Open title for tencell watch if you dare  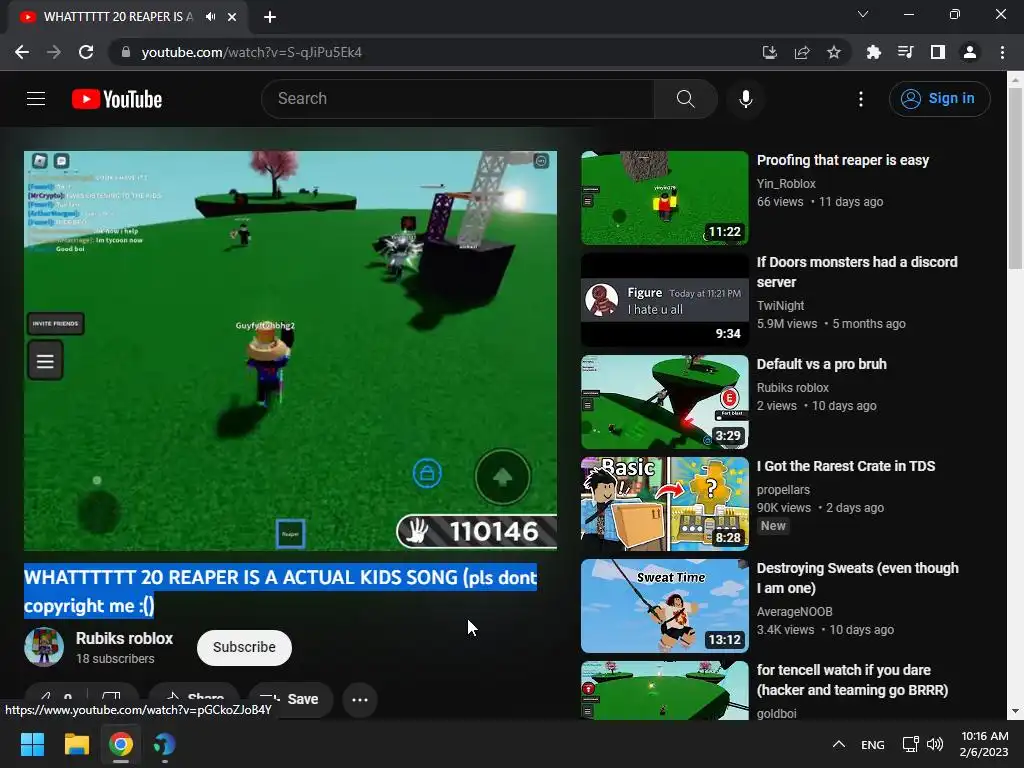pos(852,680)
